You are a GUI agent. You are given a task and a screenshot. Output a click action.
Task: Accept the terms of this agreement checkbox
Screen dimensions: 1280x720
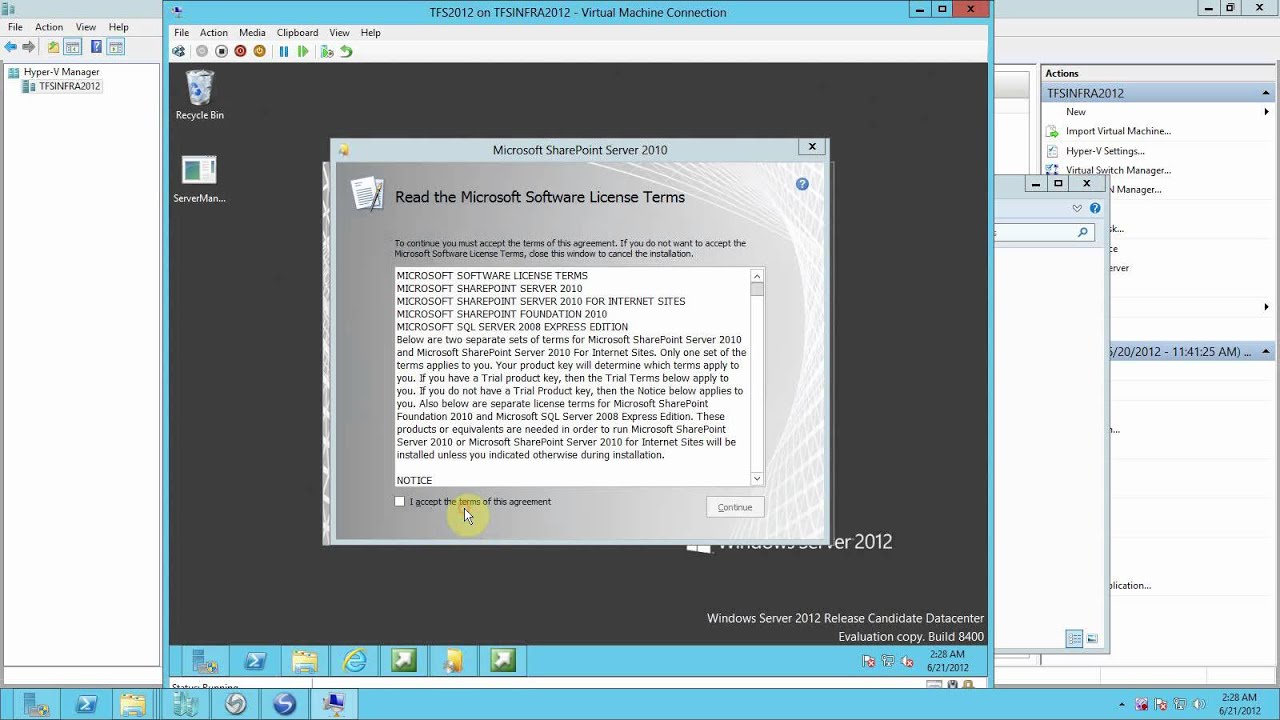400,502
